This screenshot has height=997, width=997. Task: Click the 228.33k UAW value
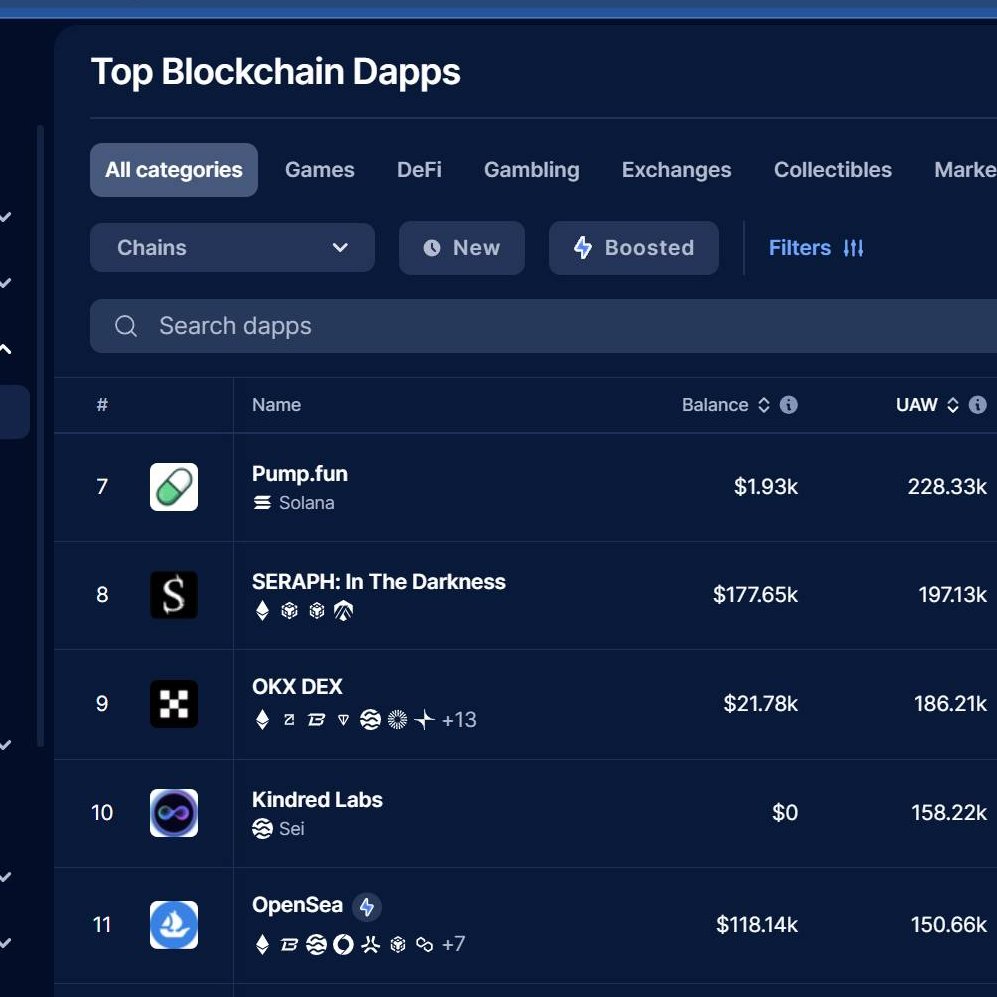pyautogui.click(x=947, y=486)
